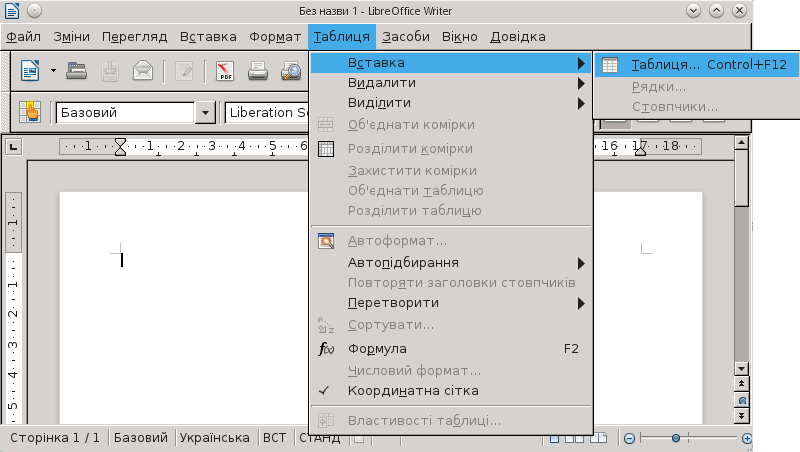Select book view layout icon

point(598,438)
